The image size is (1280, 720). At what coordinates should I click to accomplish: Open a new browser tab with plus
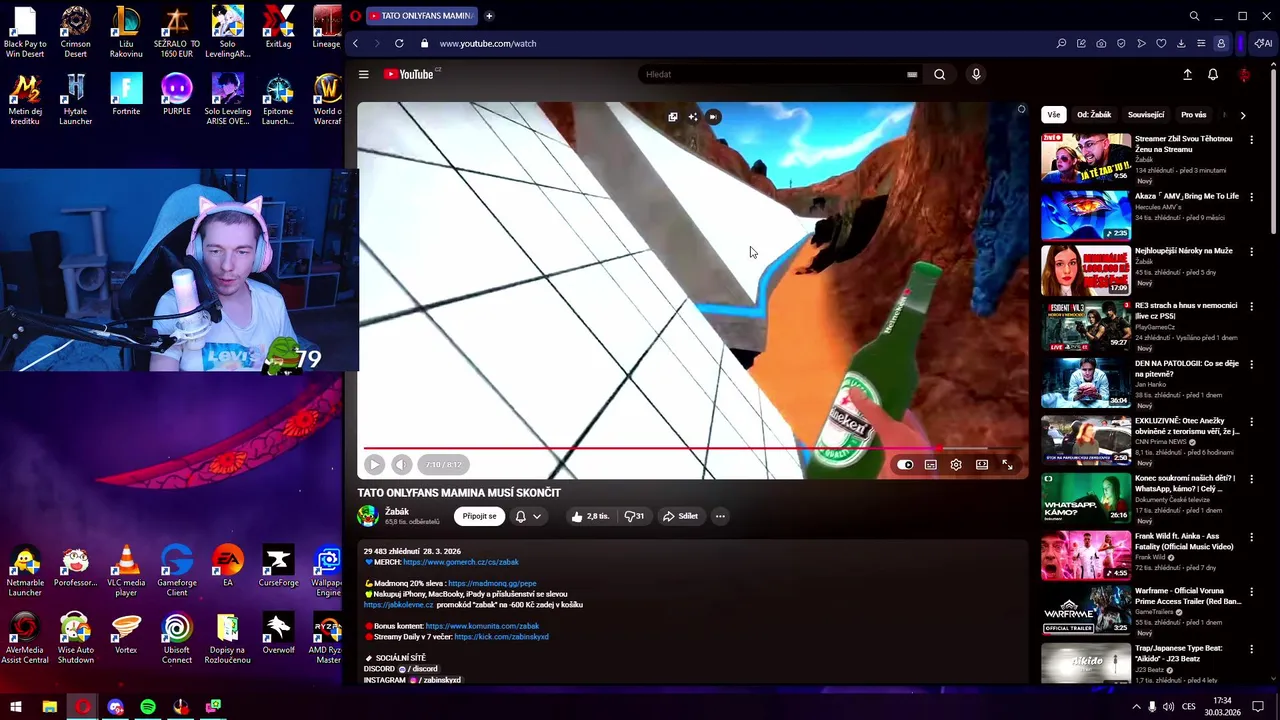(x=489, y=16)
